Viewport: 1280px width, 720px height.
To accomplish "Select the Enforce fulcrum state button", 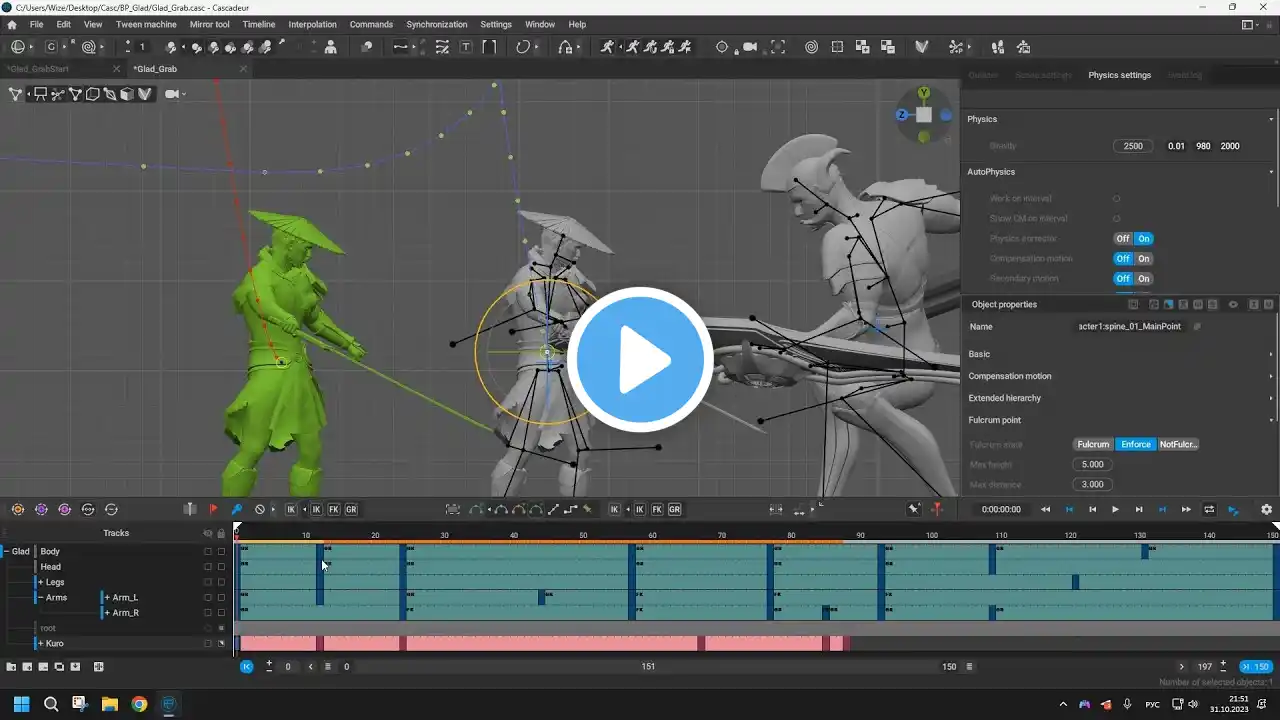I will coord(1135,444).
